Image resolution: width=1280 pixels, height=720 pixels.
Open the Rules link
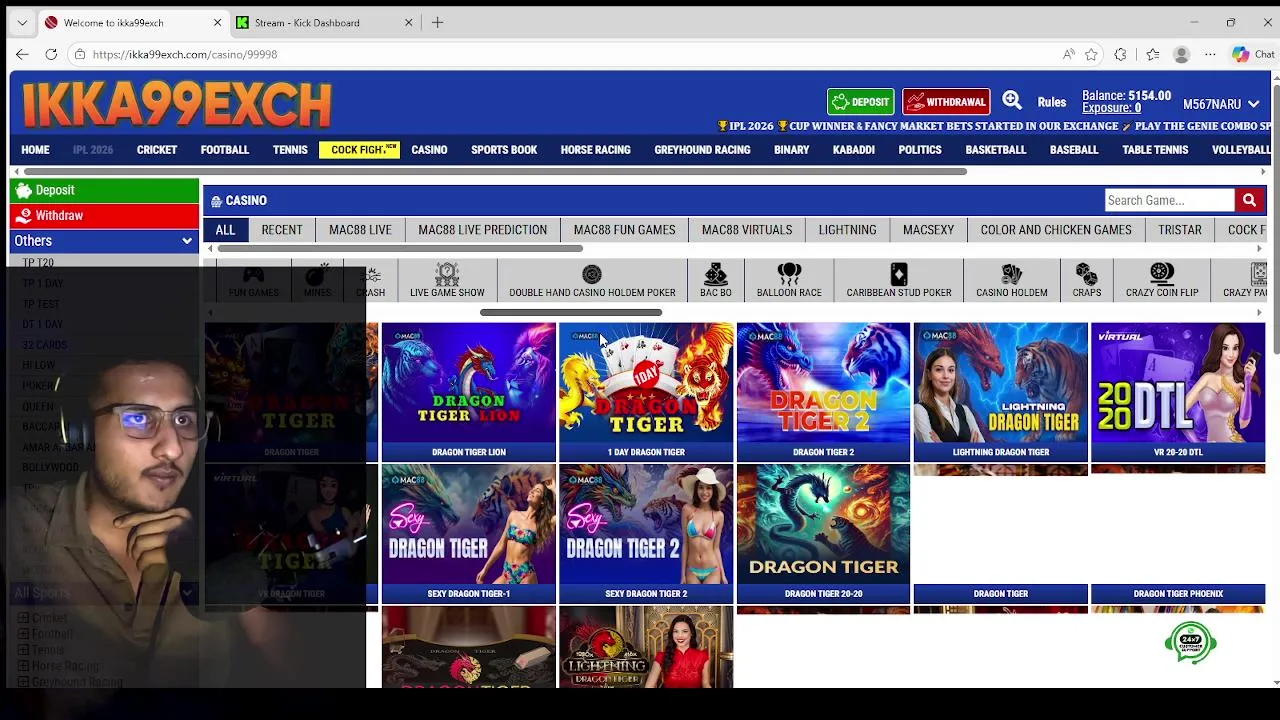click(1052, 102)
